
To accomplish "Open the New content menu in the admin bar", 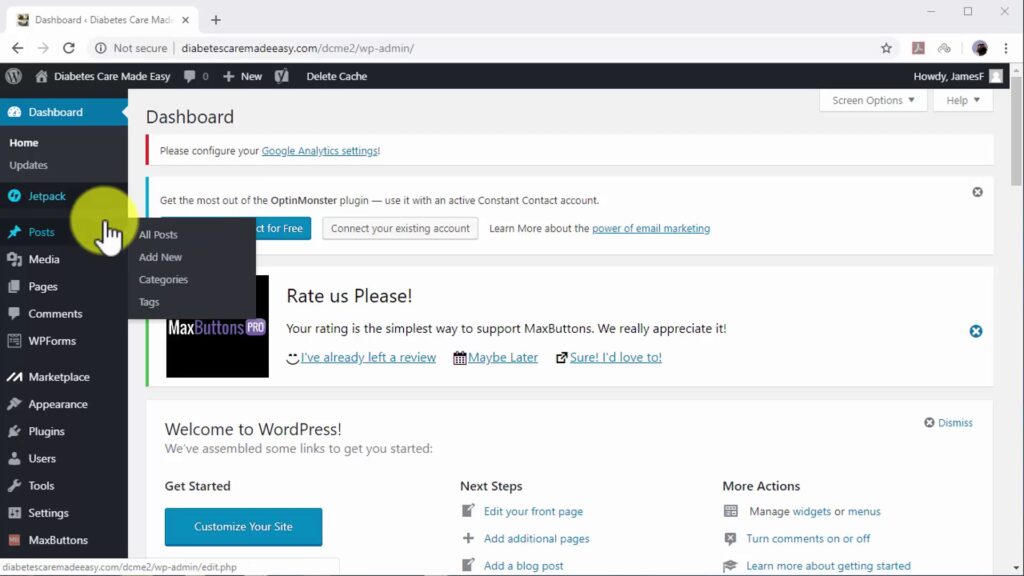I will pos(242,76).
